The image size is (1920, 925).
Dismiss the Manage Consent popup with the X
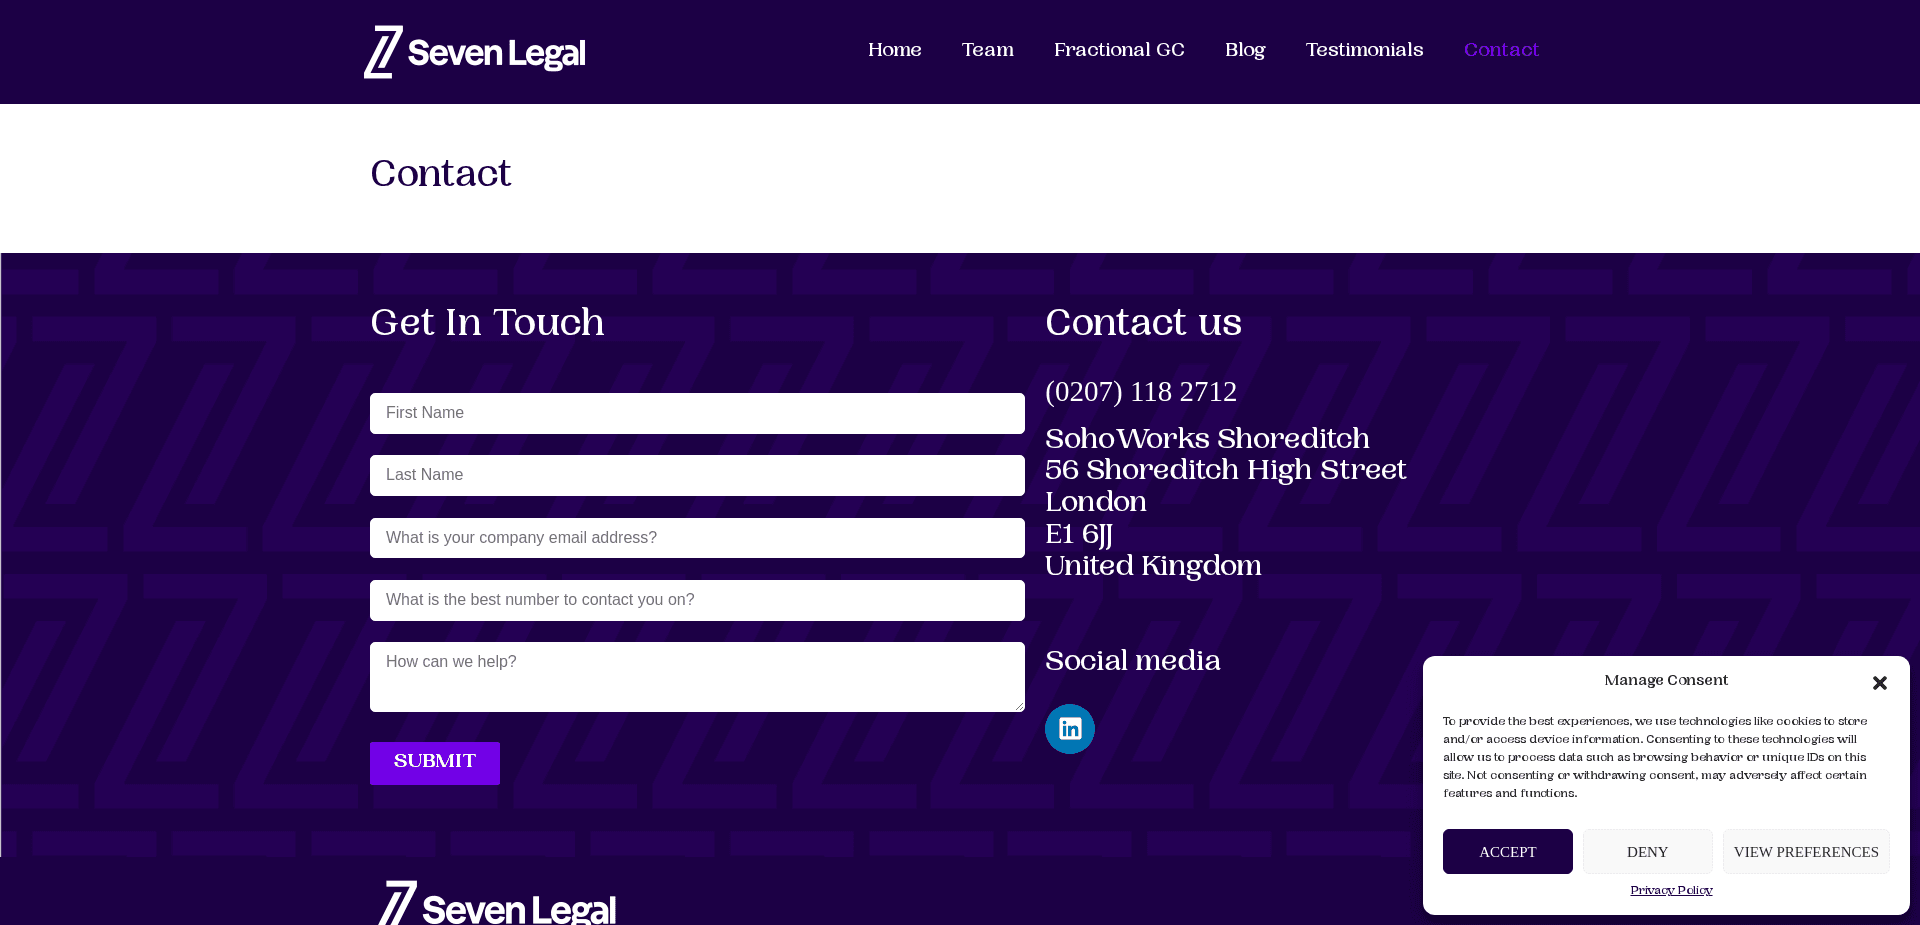click(x=1879, y=683)
